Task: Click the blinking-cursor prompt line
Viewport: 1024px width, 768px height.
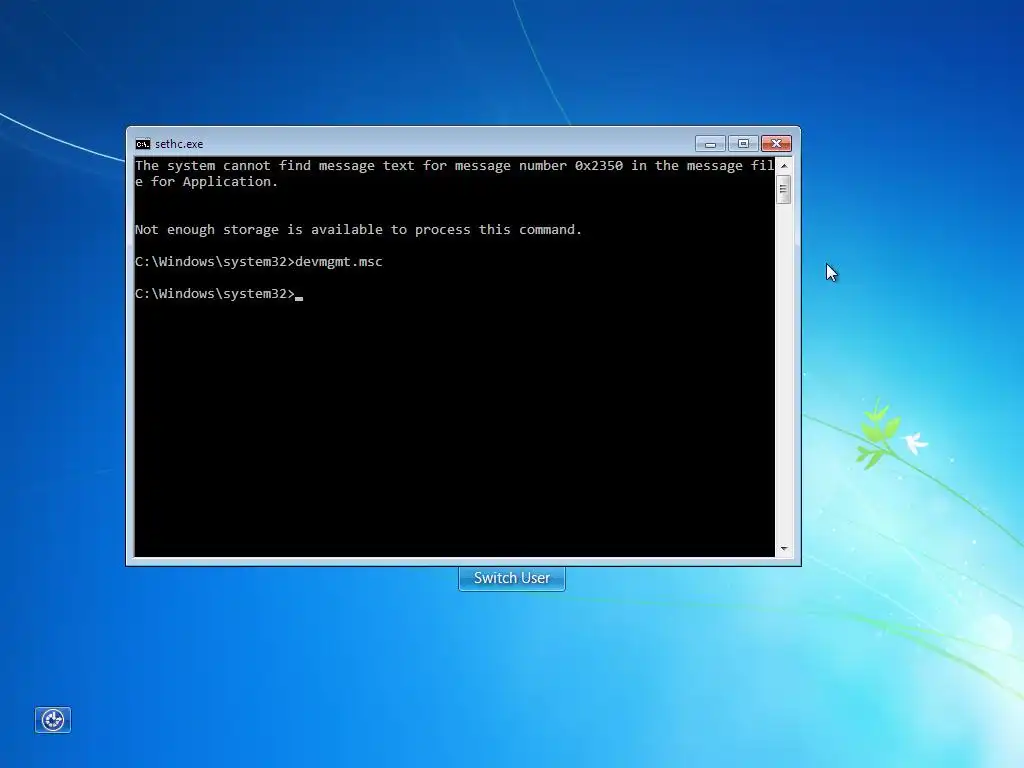Action: 219,294
